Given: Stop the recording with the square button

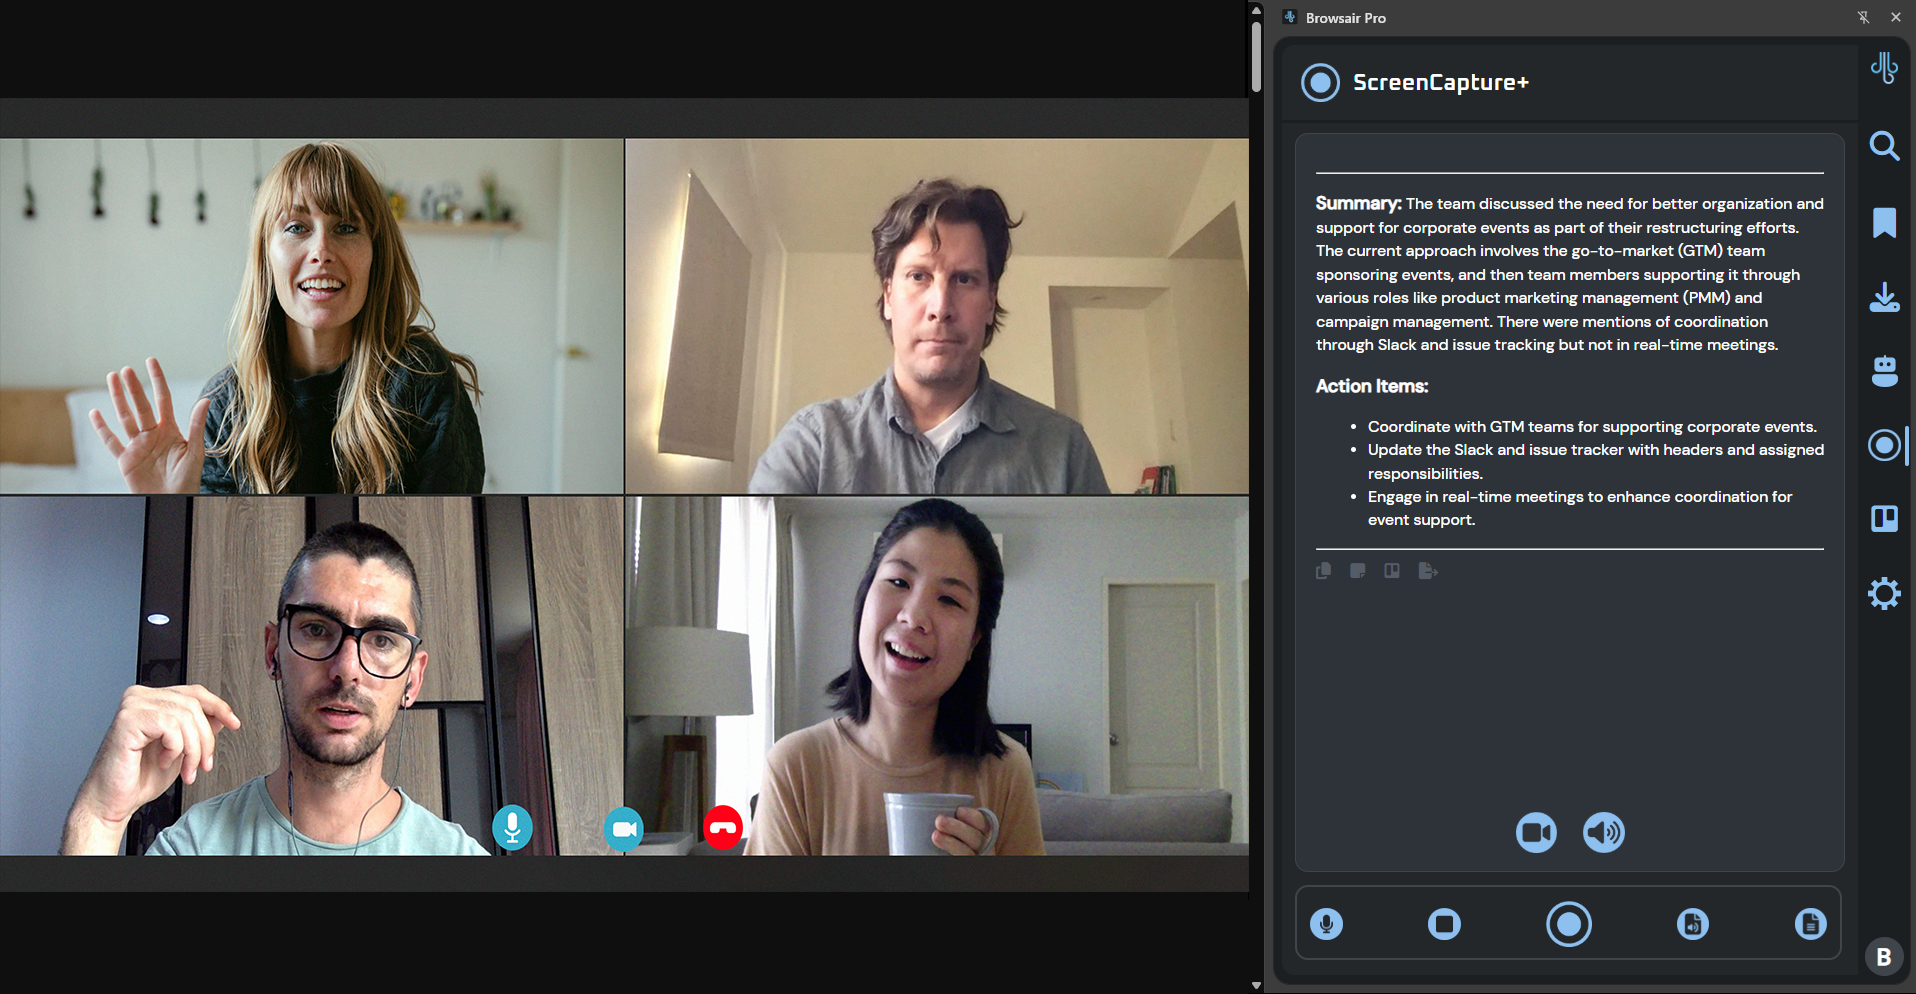Looking at the screenshot, I should 1444,924.
